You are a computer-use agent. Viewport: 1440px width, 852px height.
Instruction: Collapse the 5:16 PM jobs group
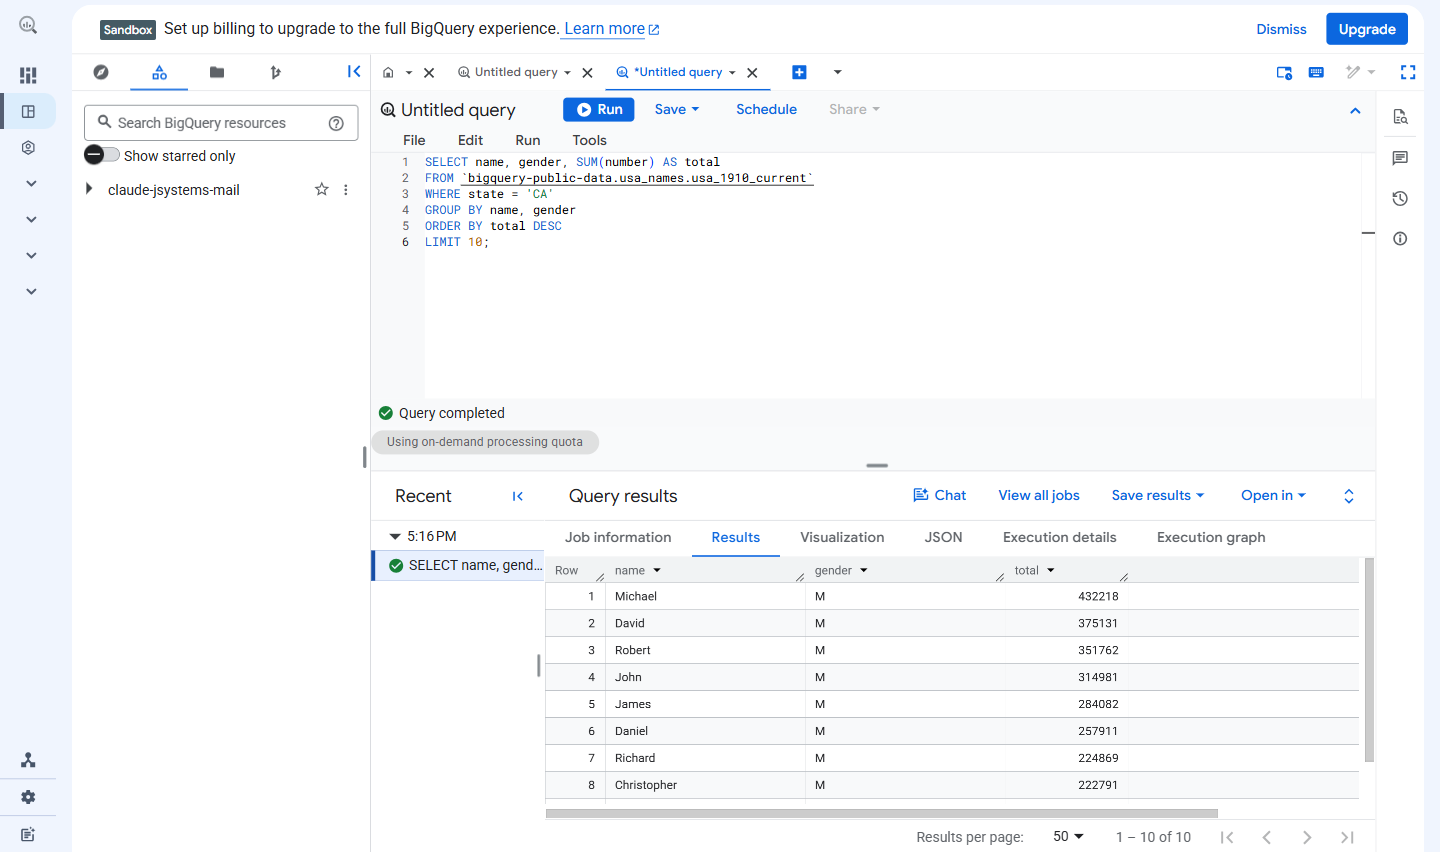click(x=395, y=536)
